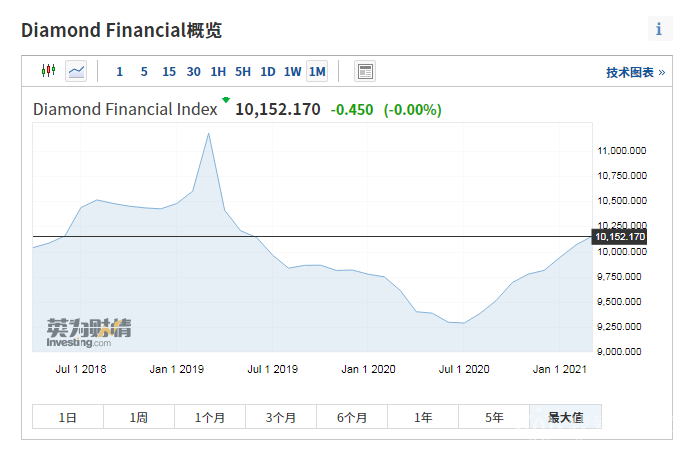Choose the 30 minute interval
Viewport: 690px width, 457px height.
click(x=193, y=71)
